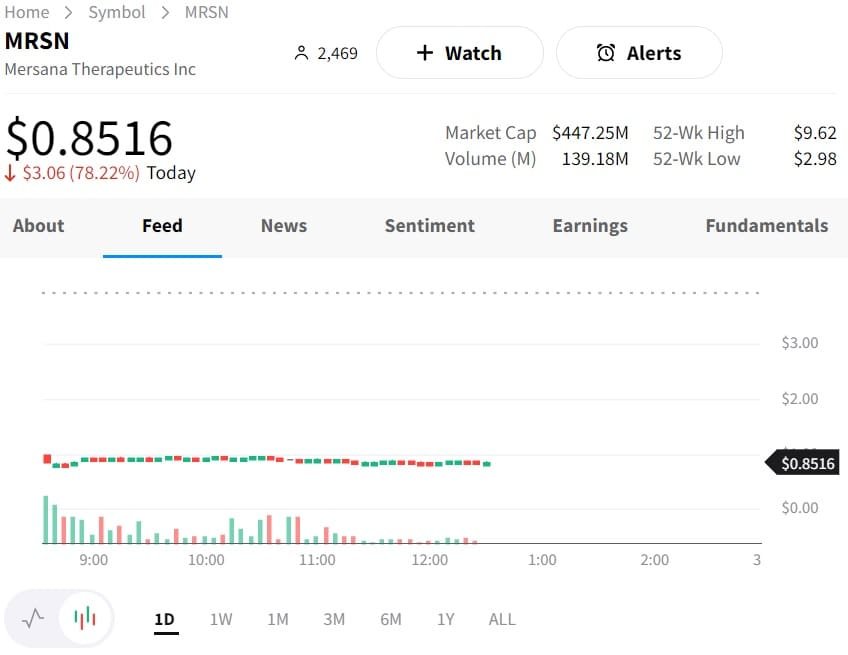Select the 6M time range

click(390, 620)
